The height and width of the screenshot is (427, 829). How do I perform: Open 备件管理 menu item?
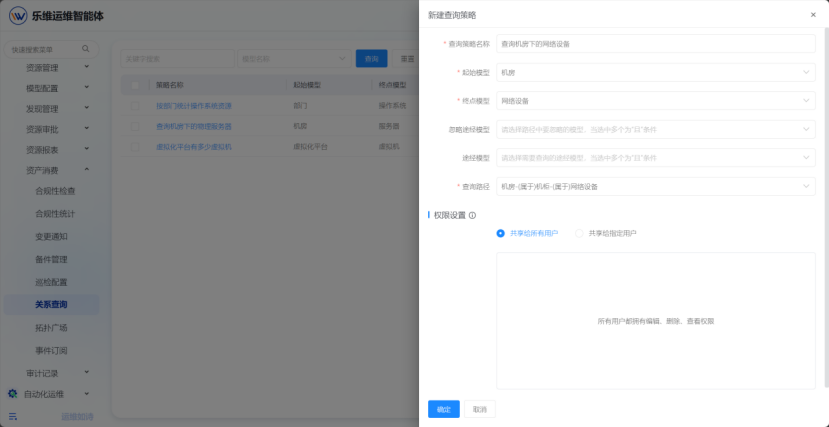click(x=51, y=259)
